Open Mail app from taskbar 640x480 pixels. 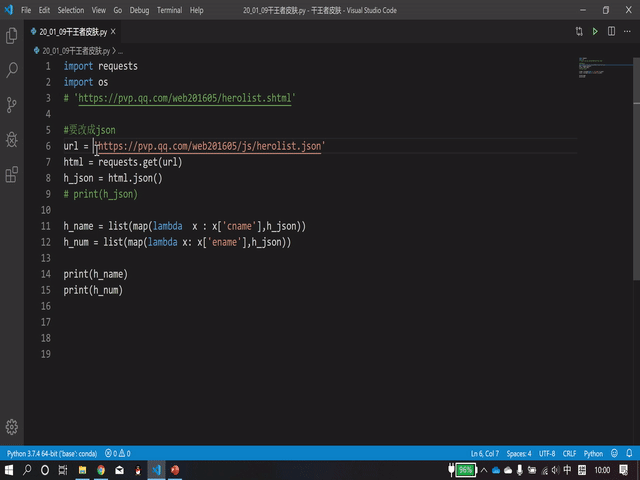coord(119,470)
